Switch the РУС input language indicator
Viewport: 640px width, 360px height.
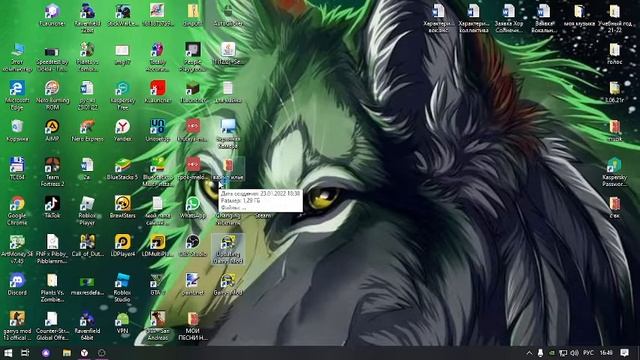click(x=588, y=353)
